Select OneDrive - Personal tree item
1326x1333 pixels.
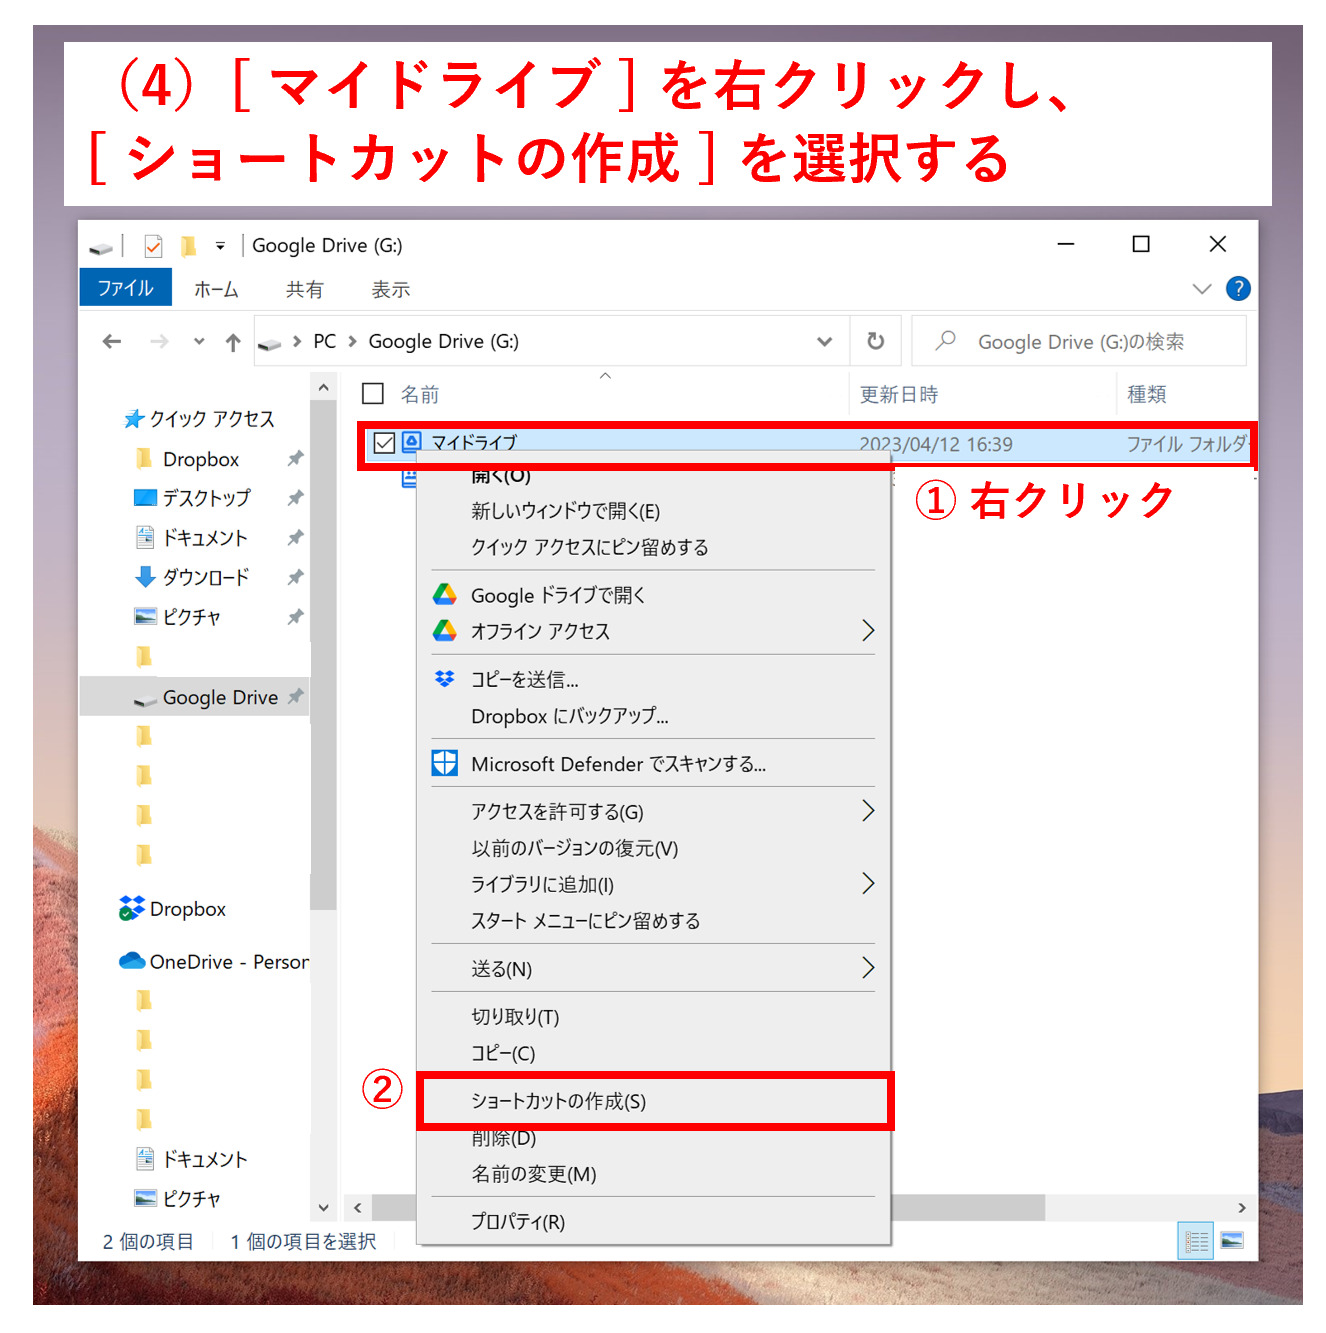(214, 962)
